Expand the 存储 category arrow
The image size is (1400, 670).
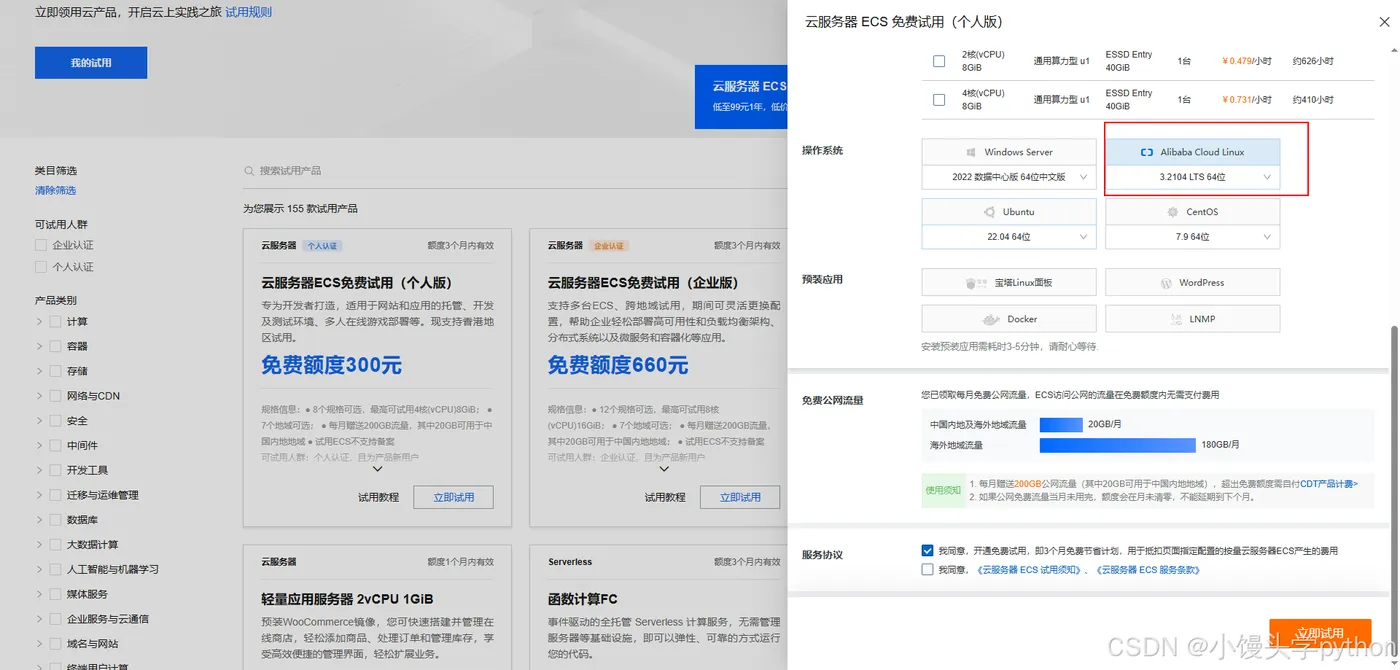coord(39,371)
